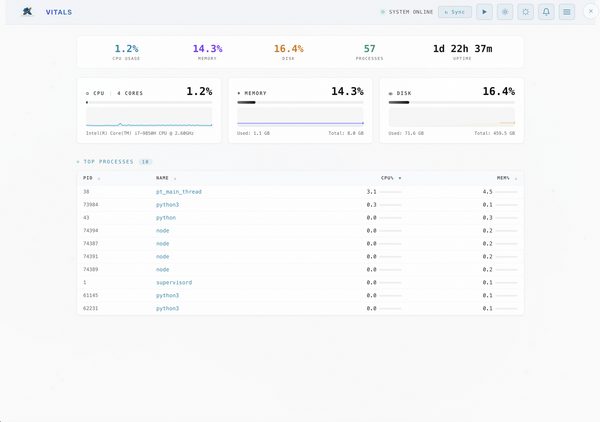600x422 pixels.
Task: Open the node process with PID 74387
Action: tap(163, 244)
